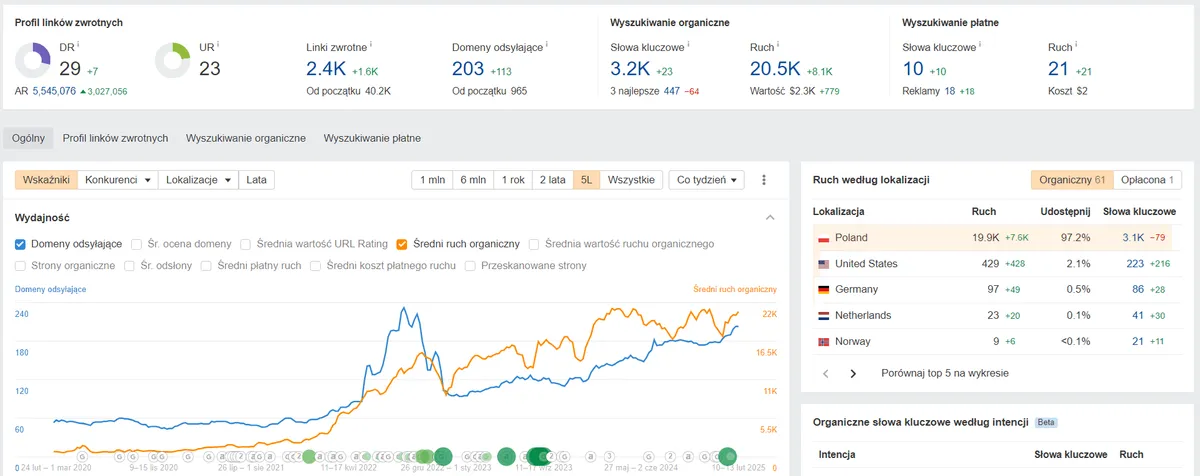Click info icon beside Linki zwrotne
Screen dimensions: 1200x476
pyautogui.click(x=371, y=45)
